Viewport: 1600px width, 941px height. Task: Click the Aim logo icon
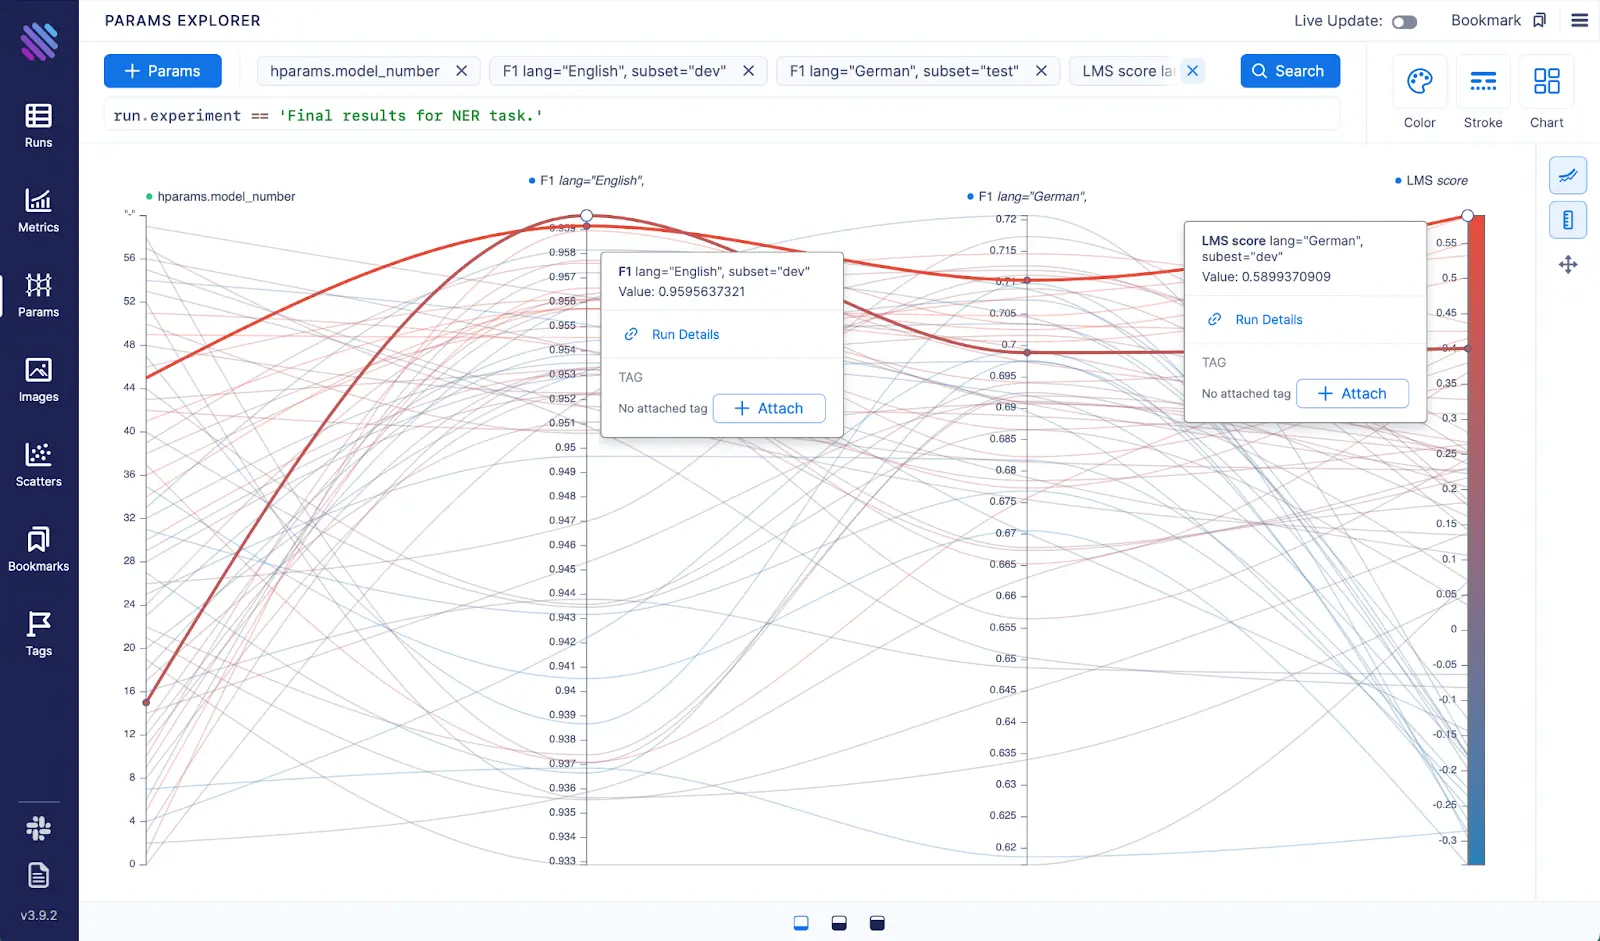click(39, 41)
